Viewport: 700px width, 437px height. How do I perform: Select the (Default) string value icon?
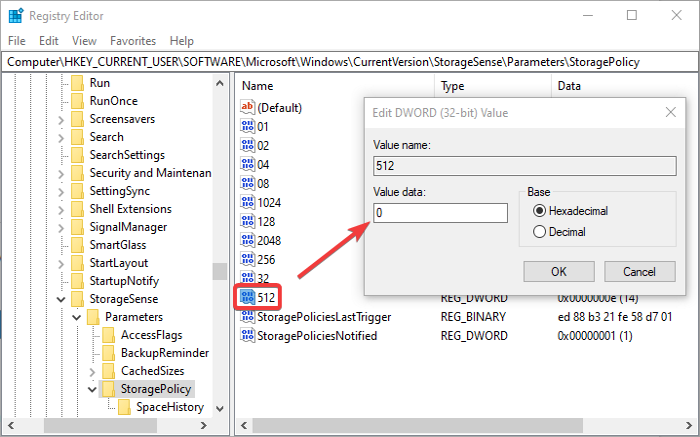click(247, 107)
